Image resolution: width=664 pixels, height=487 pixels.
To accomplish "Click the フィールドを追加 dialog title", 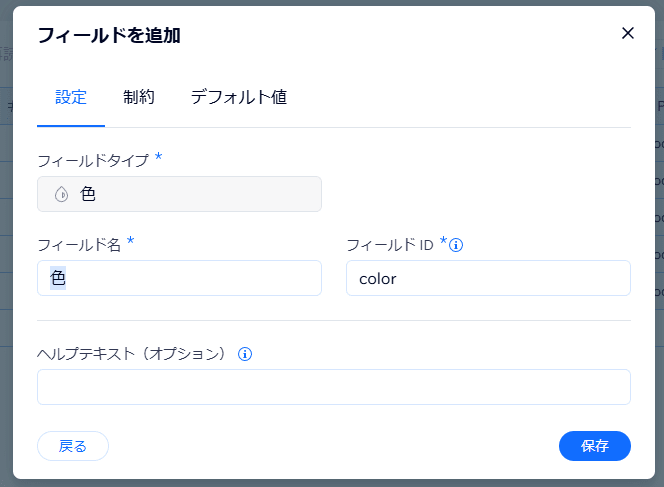I will pos(109,35).
